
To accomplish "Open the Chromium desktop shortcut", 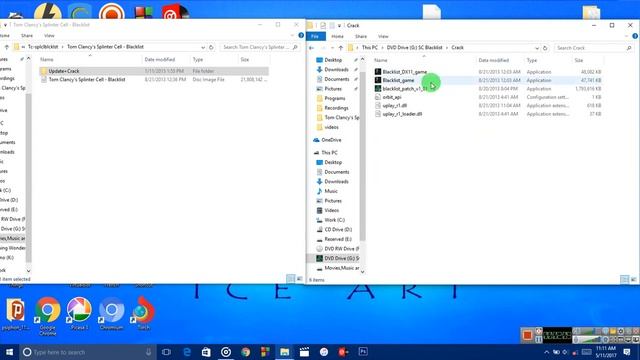I will pyautogui.click(x=111, y=313).
